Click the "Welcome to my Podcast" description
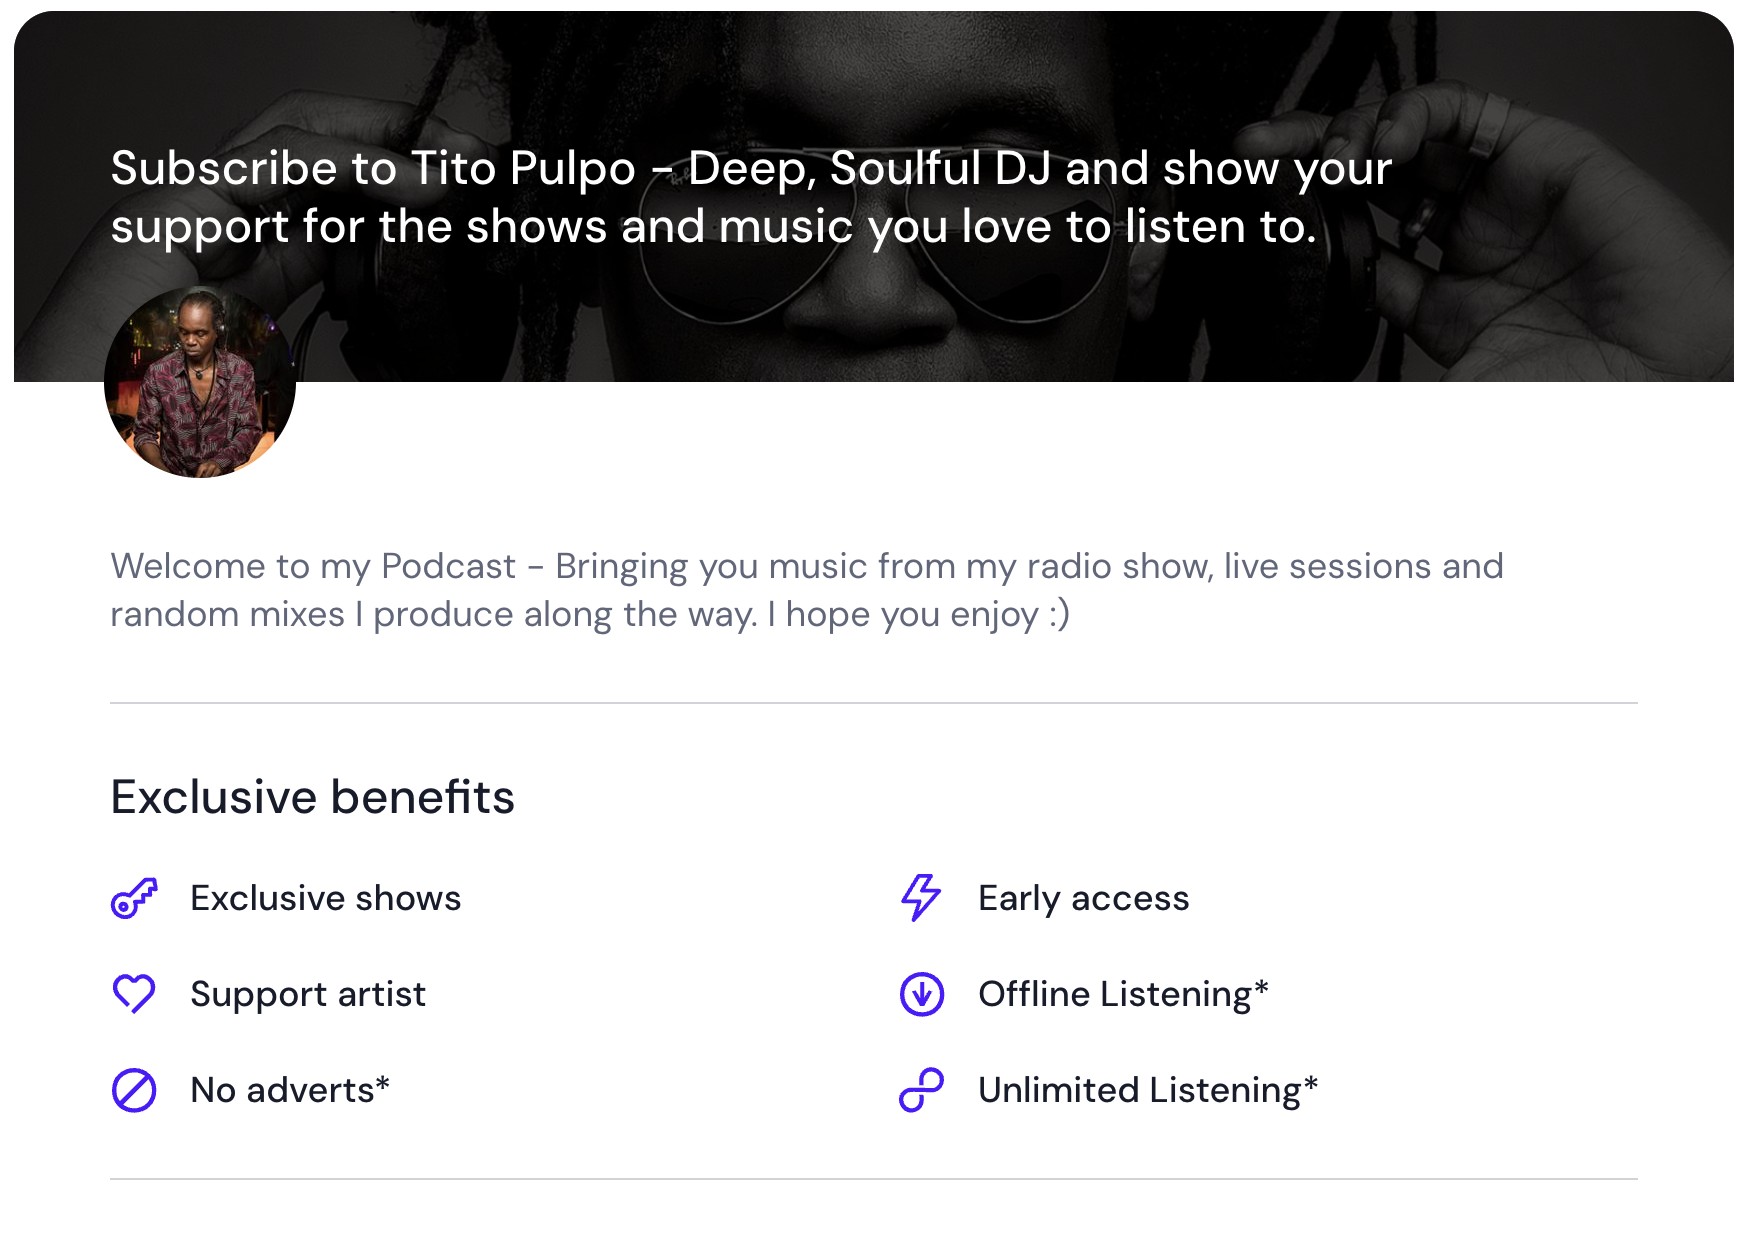 [806, 590]
